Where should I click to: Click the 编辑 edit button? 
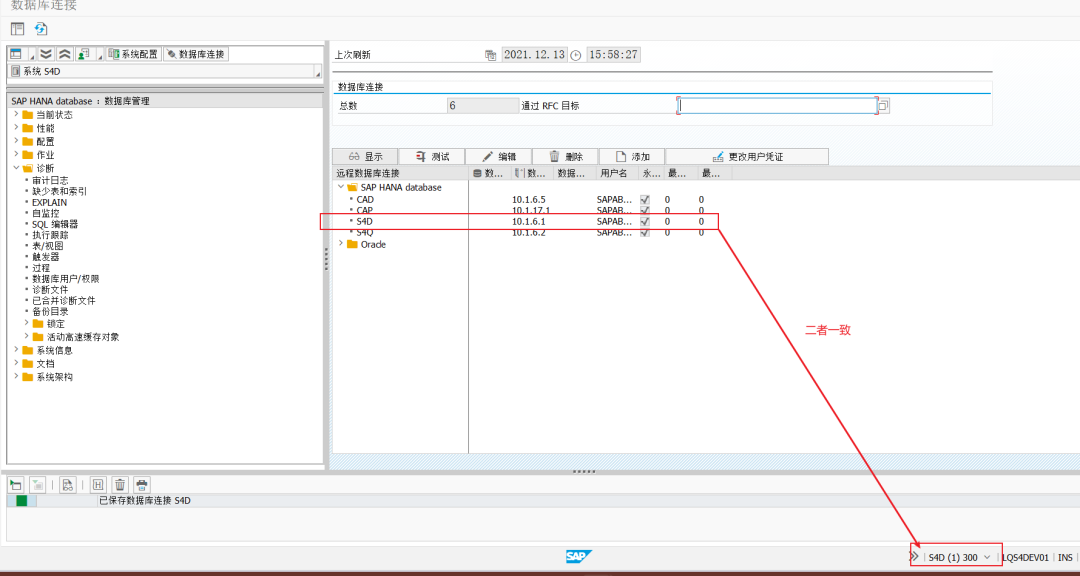[499, 156]
